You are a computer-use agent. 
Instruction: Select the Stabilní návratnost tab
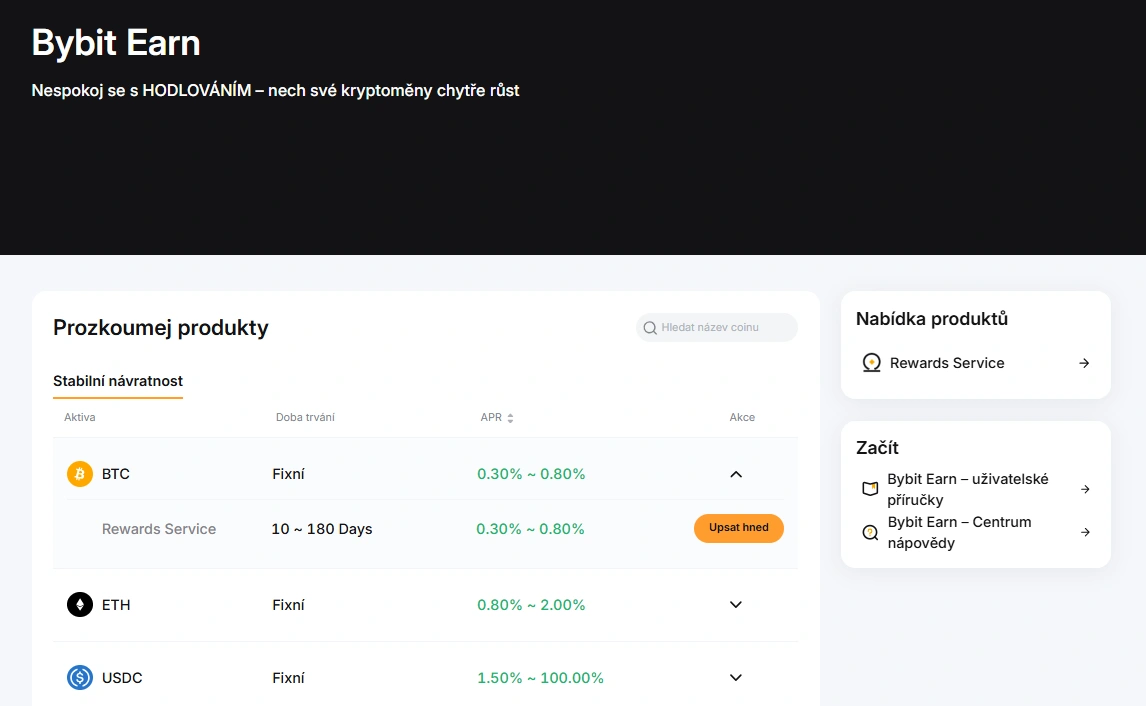pyautogui.click(x=118, y=381)
